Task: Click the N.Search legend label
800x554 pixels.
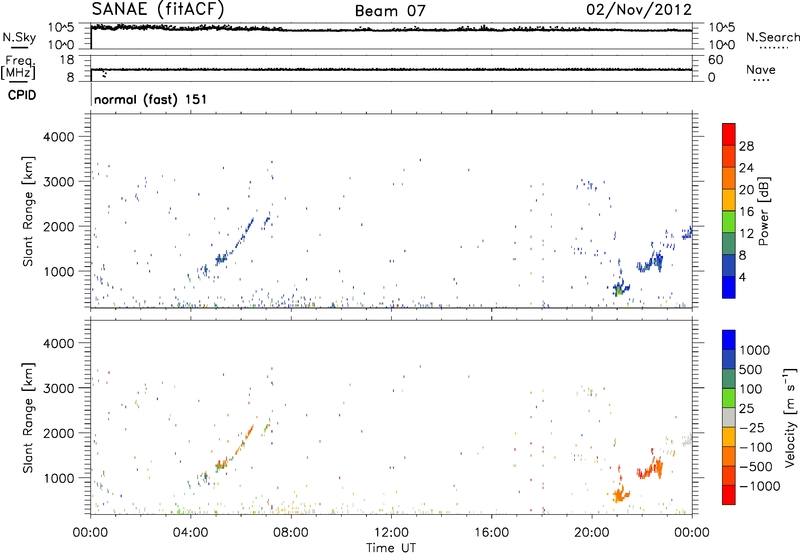Action: (772, 37)
